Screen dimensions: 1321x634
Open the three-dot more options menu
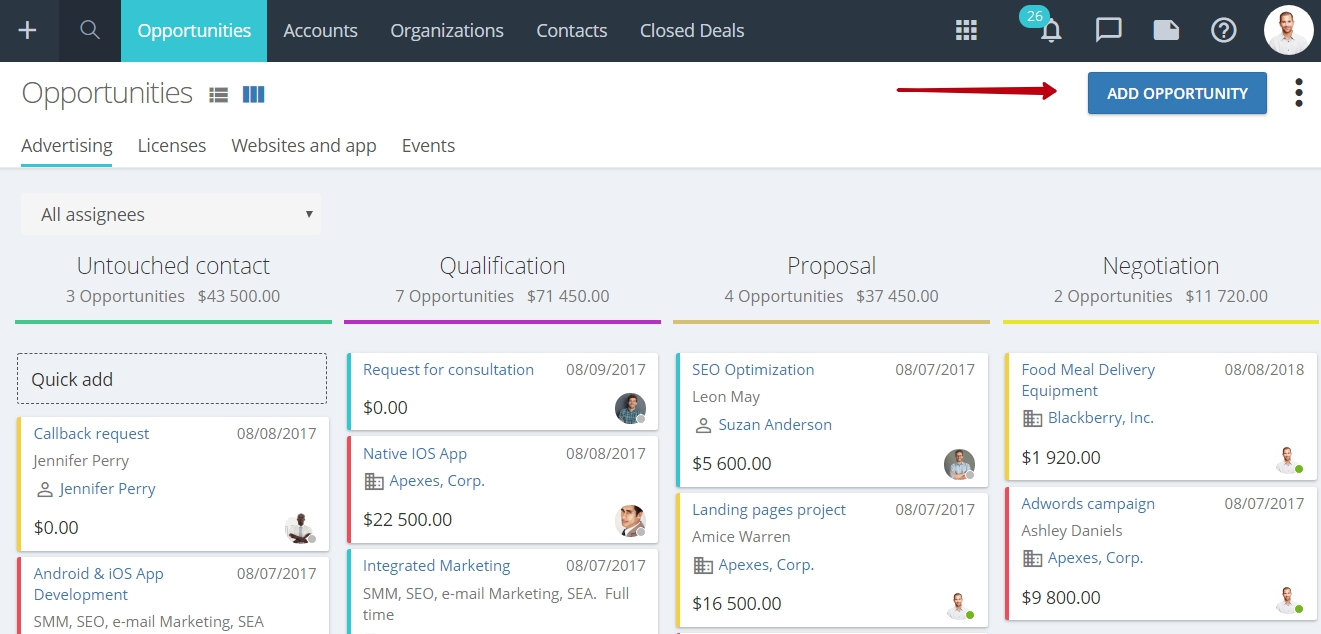(1299, 93)
